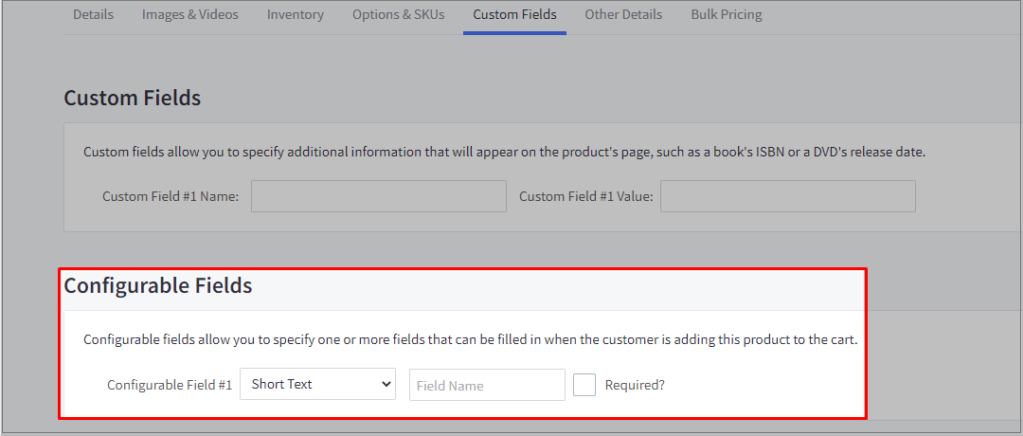The width and height of the screenshot is (1023, 436).
Task: Click the active Custom Fields tab
Action: 514,15
